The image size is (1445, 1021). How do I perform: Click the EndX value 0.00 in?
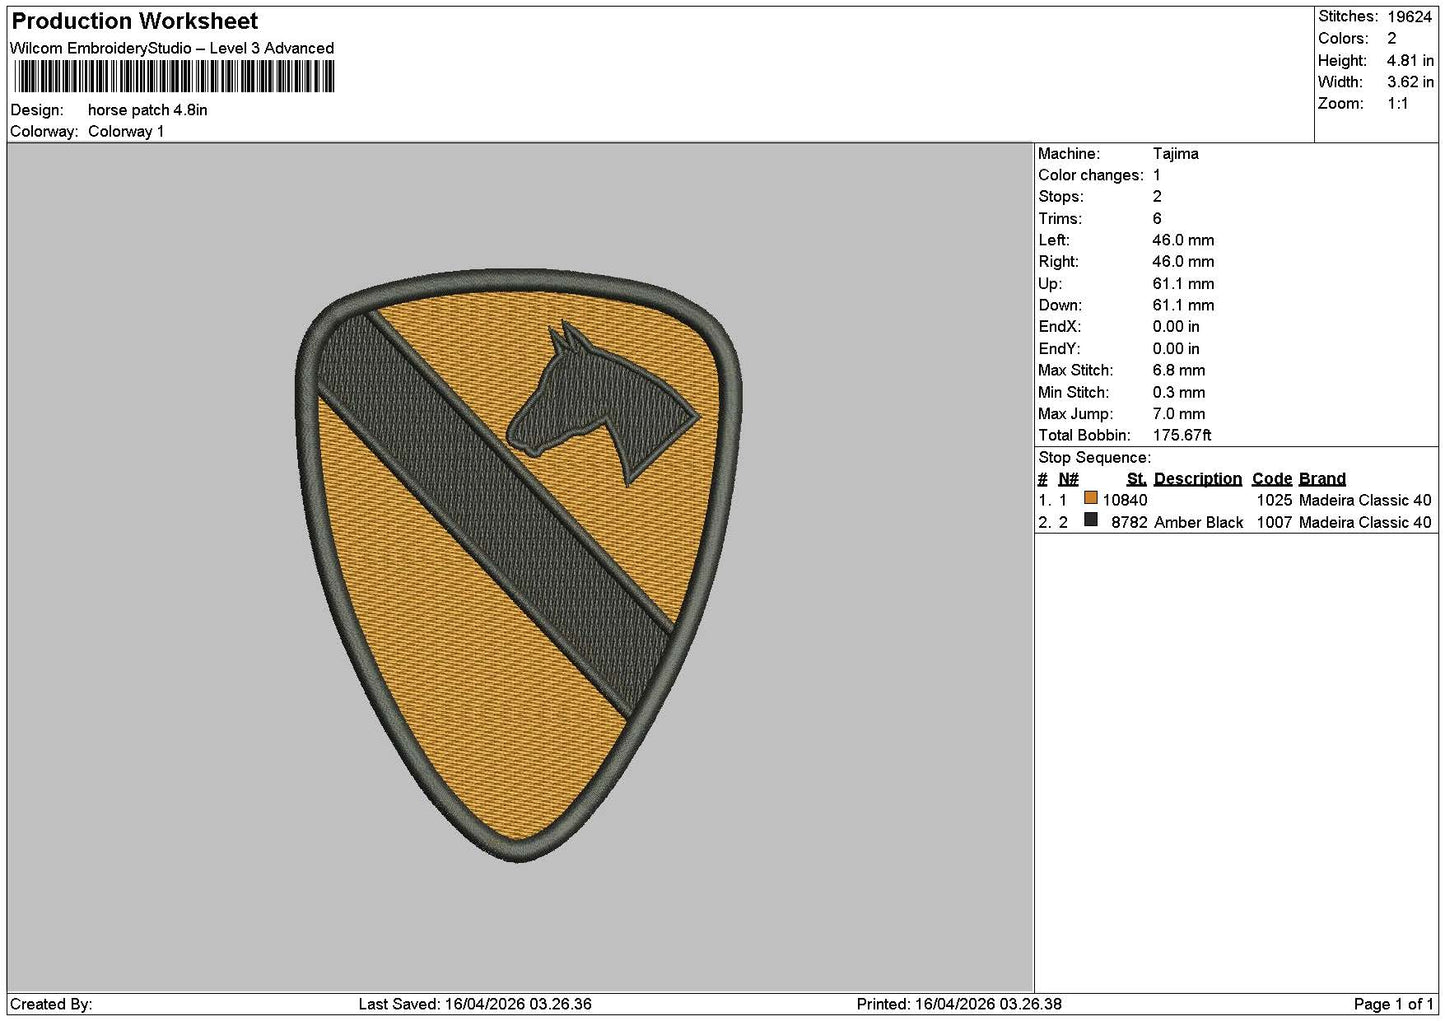(x=1176, y=327)
